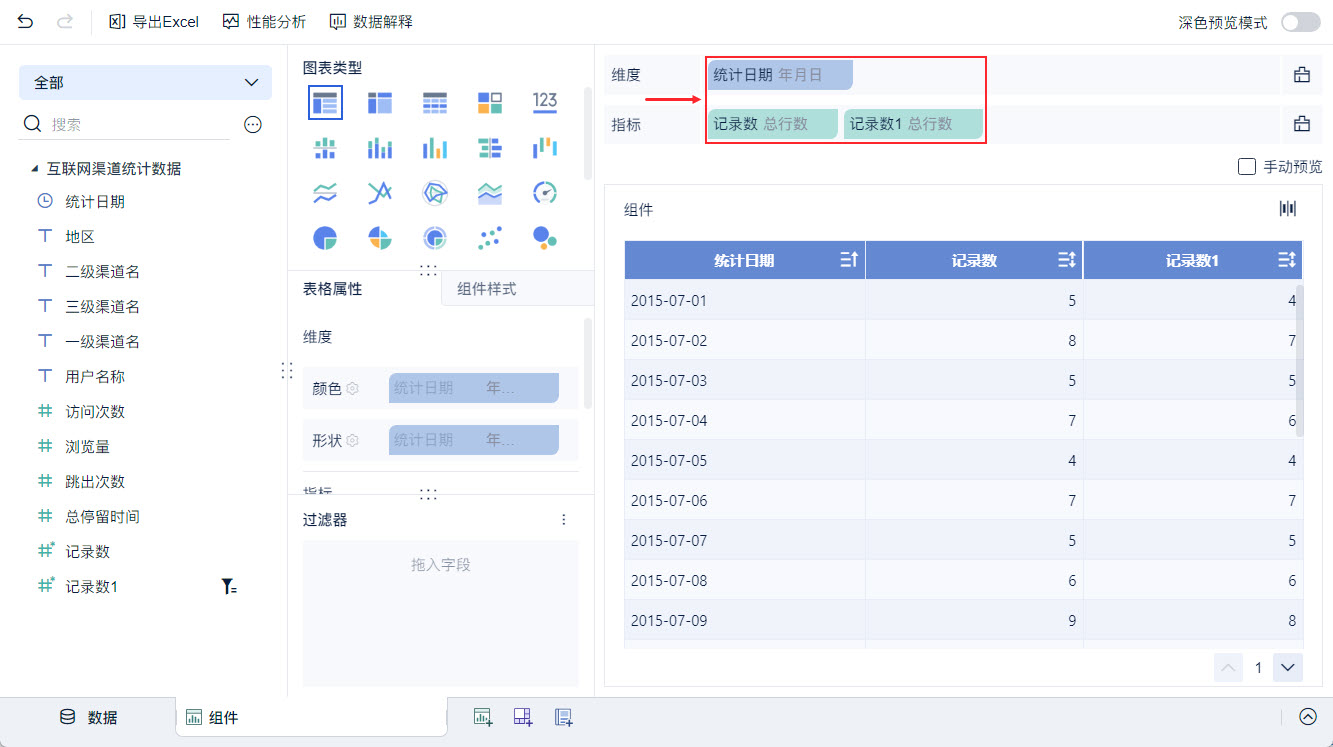The width and height of the screenshot is (1333, 747).
Task: Select the stacked column chart icon
Action: [380, 148]
